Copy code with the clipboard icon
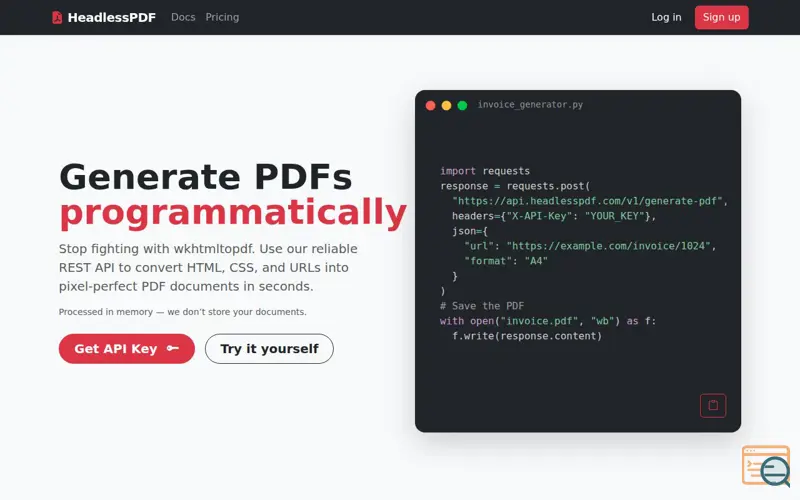Image resolution: width=800 pixels, height=500 pixels. coord(713,406)
